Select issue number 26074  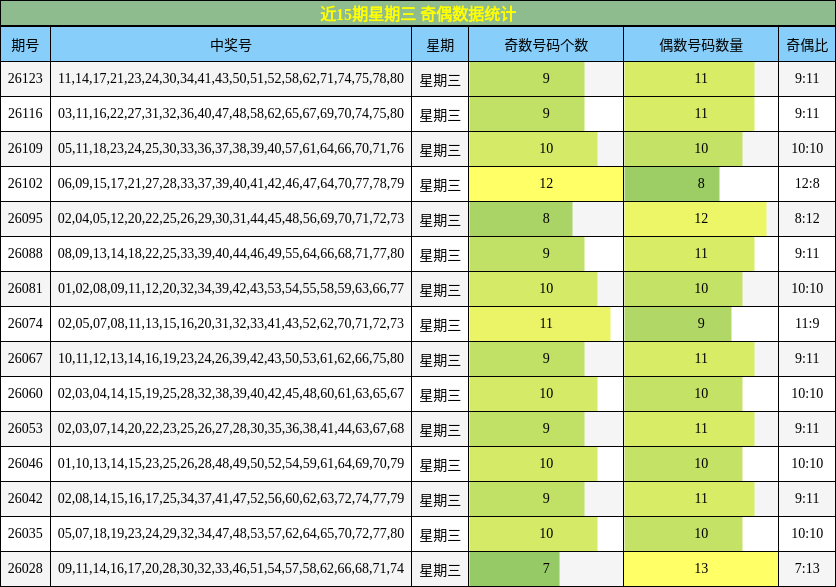(25, 324)
